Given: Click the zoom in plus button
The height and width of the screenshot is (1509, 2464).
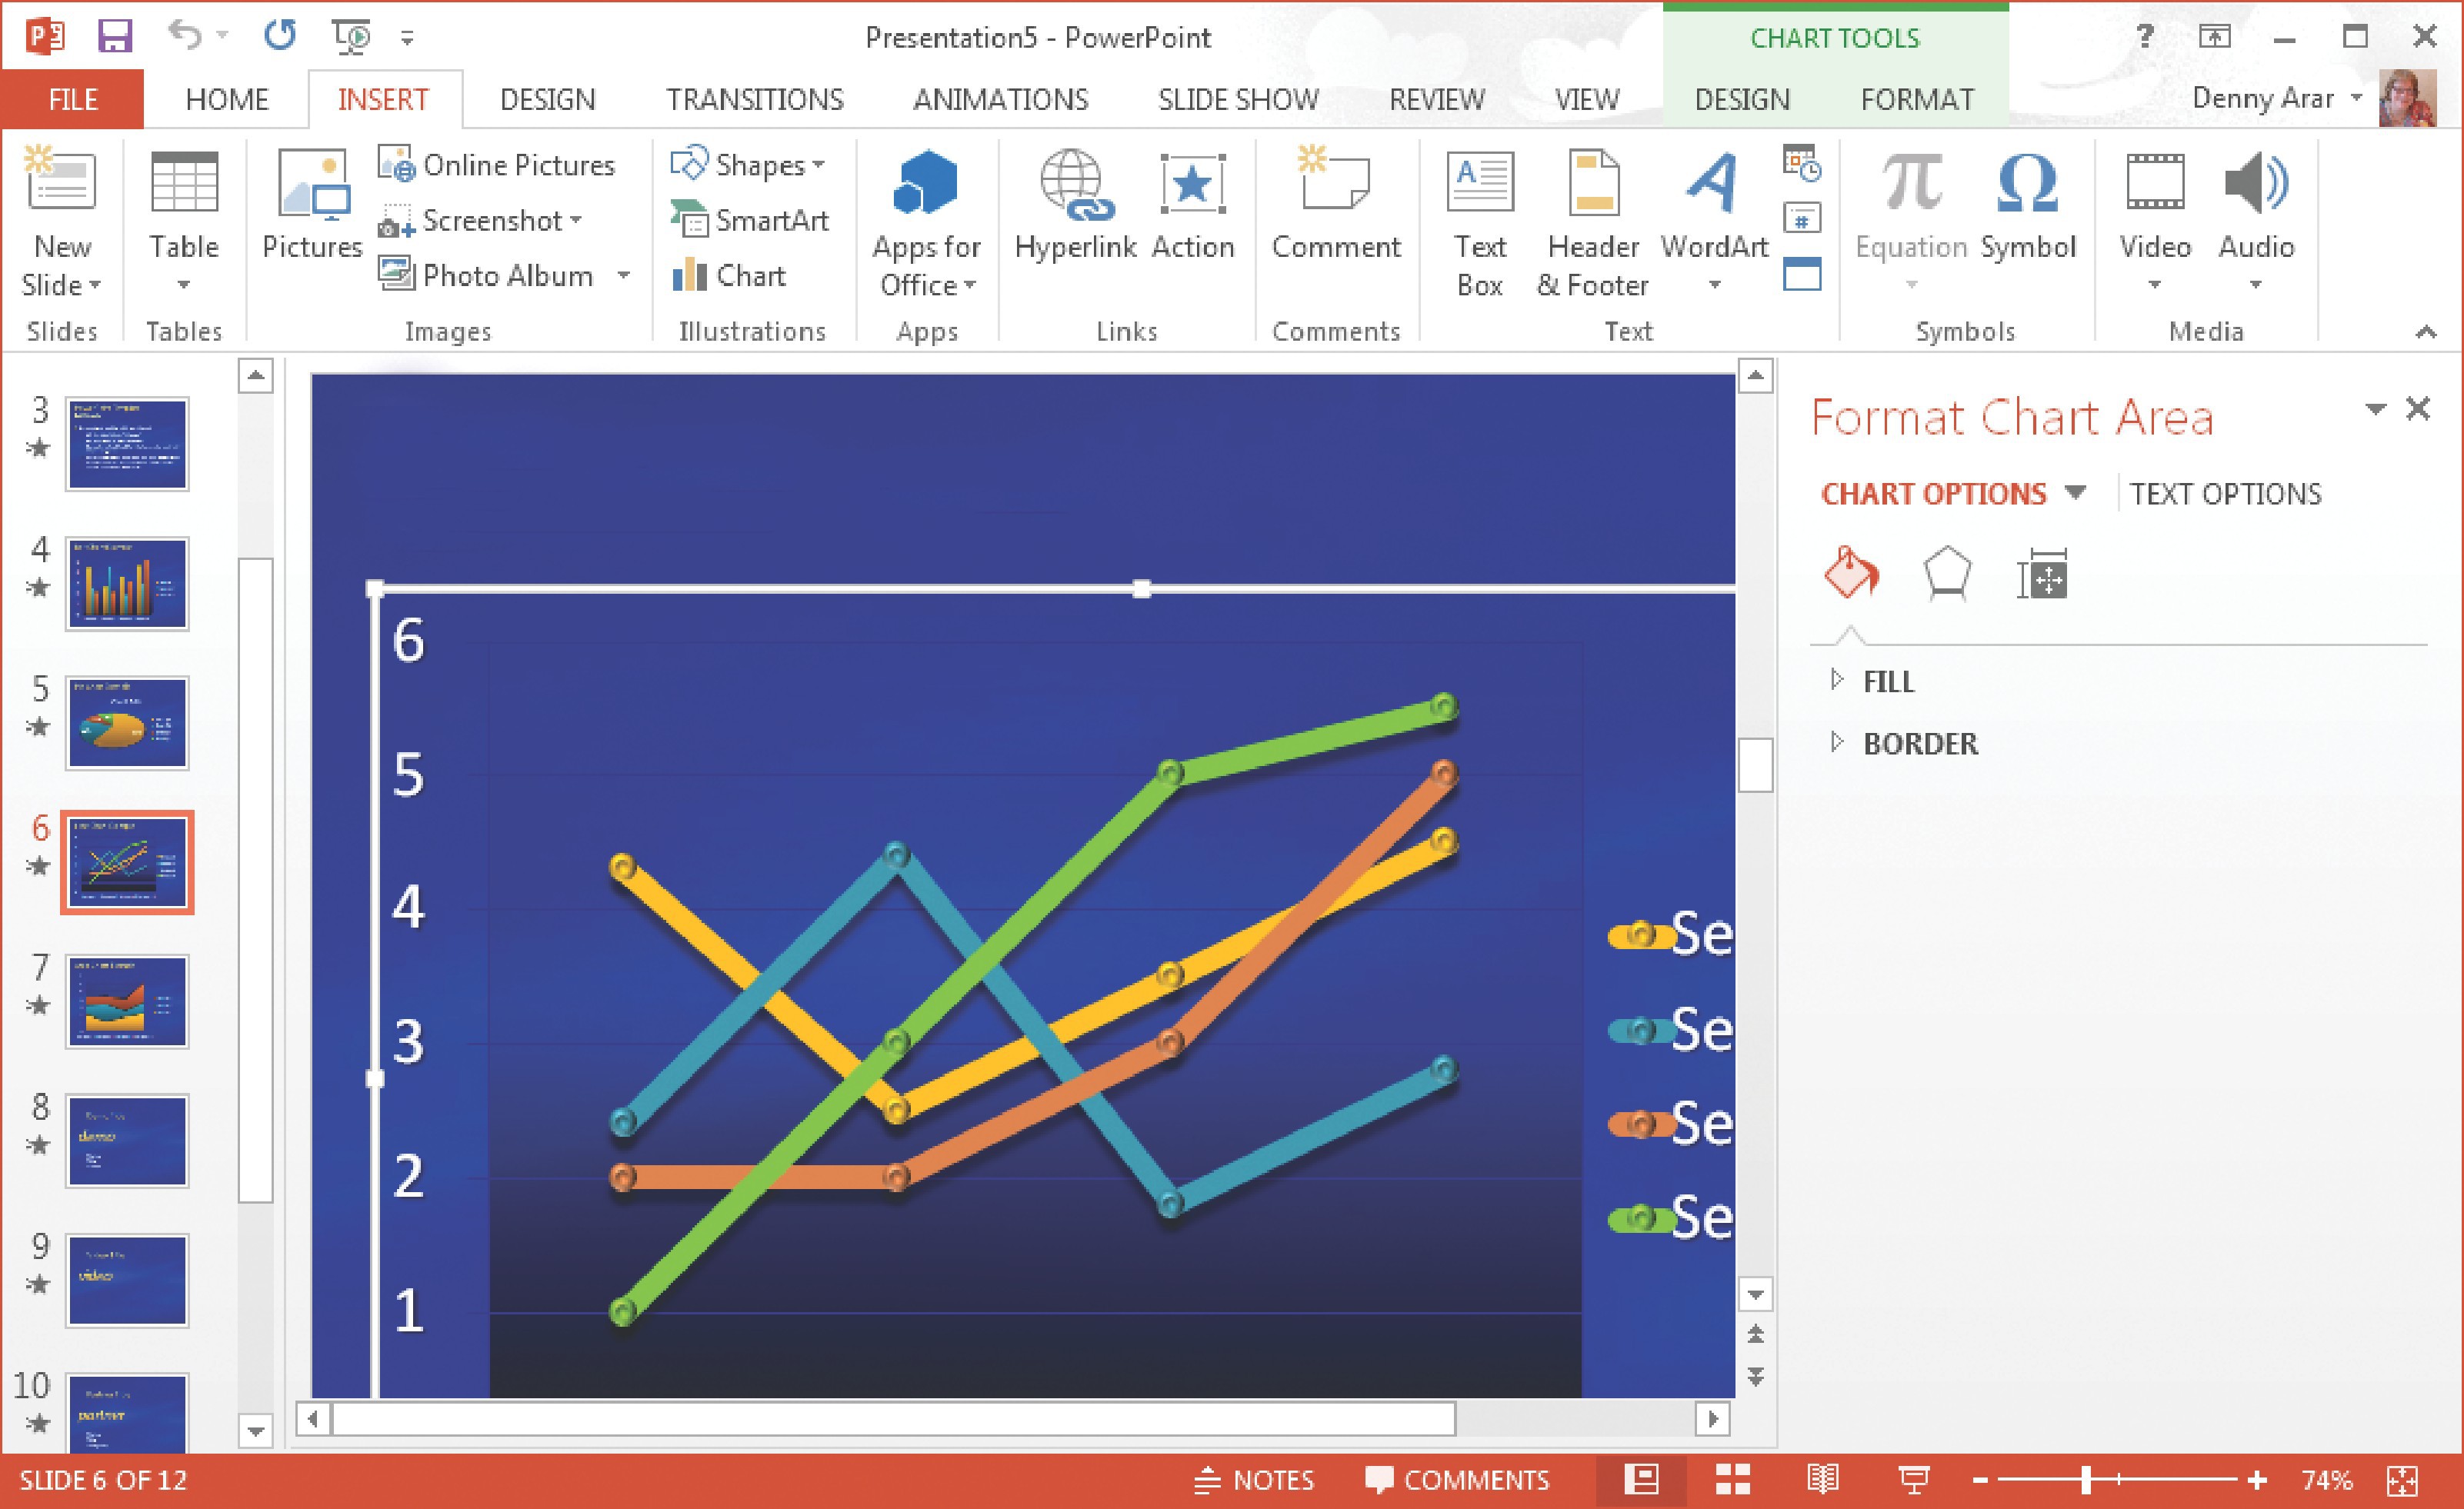Looking at the screenshot, I should point(2256,1480).
